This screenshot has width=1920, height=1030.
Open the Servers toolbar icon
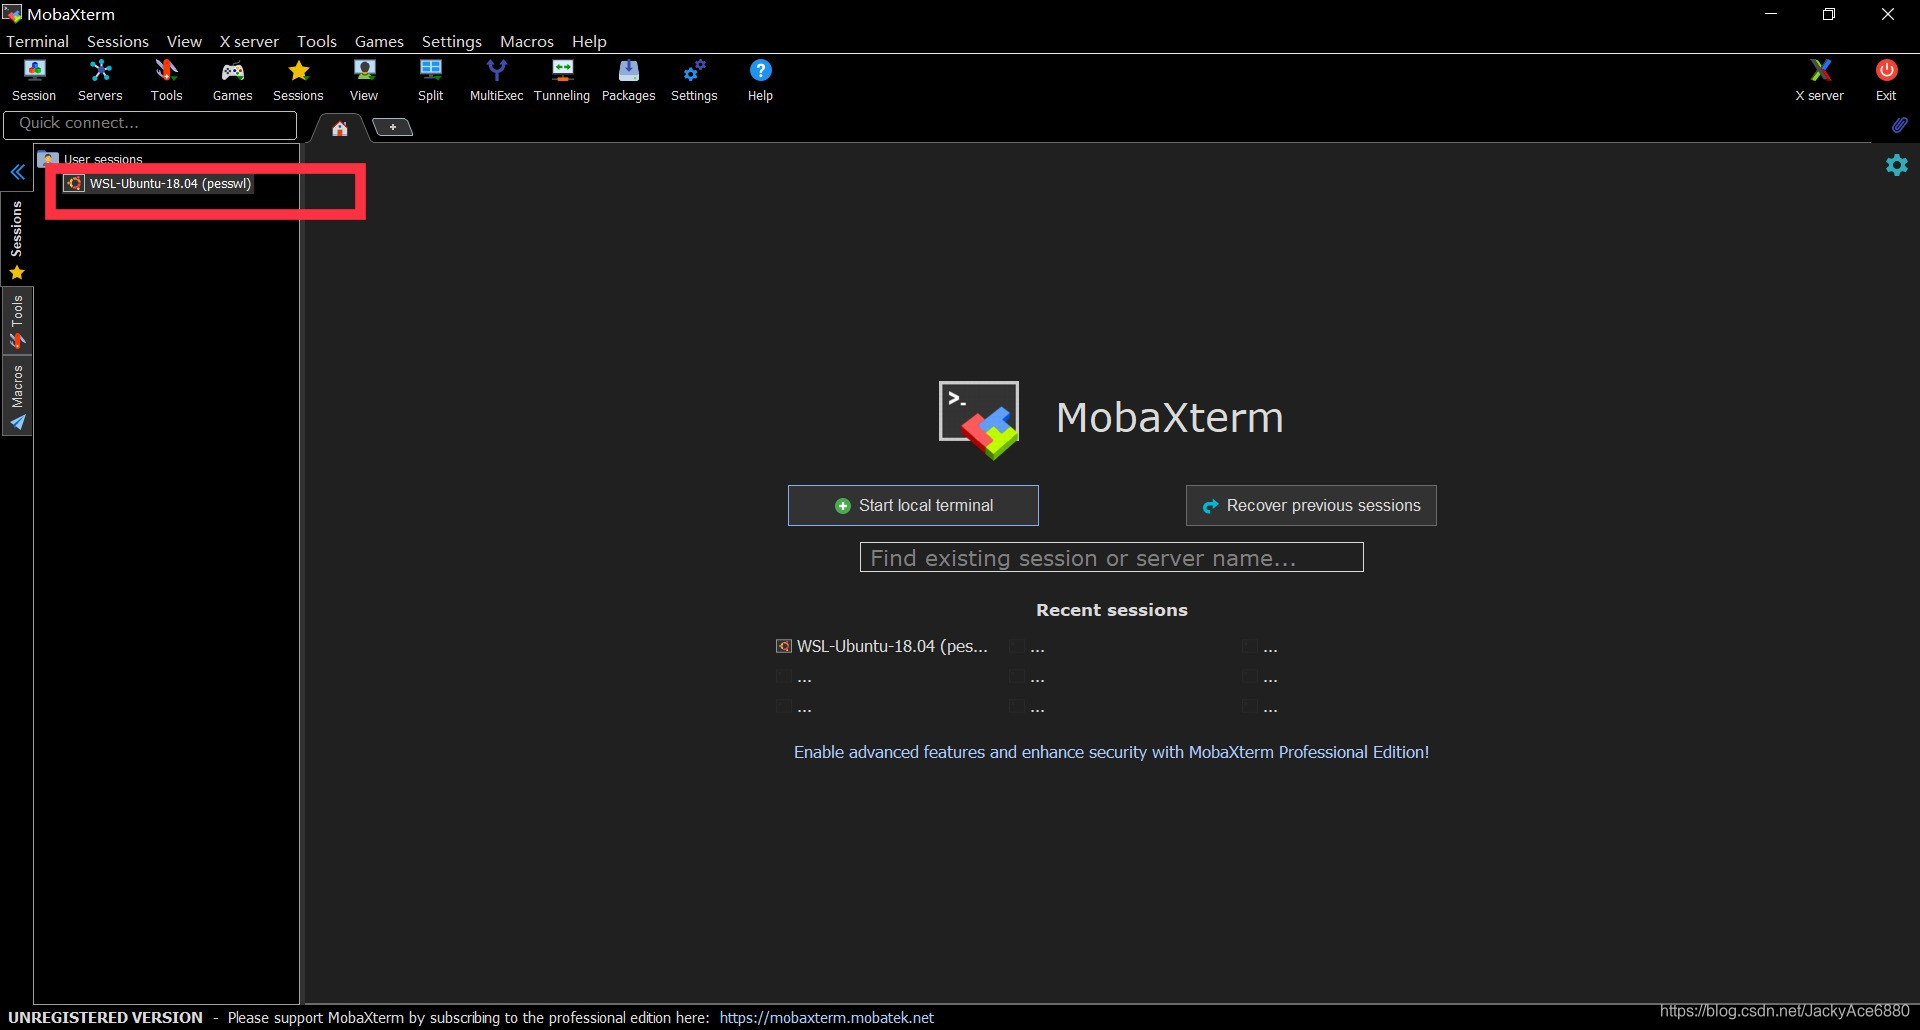tap(100, 80)
